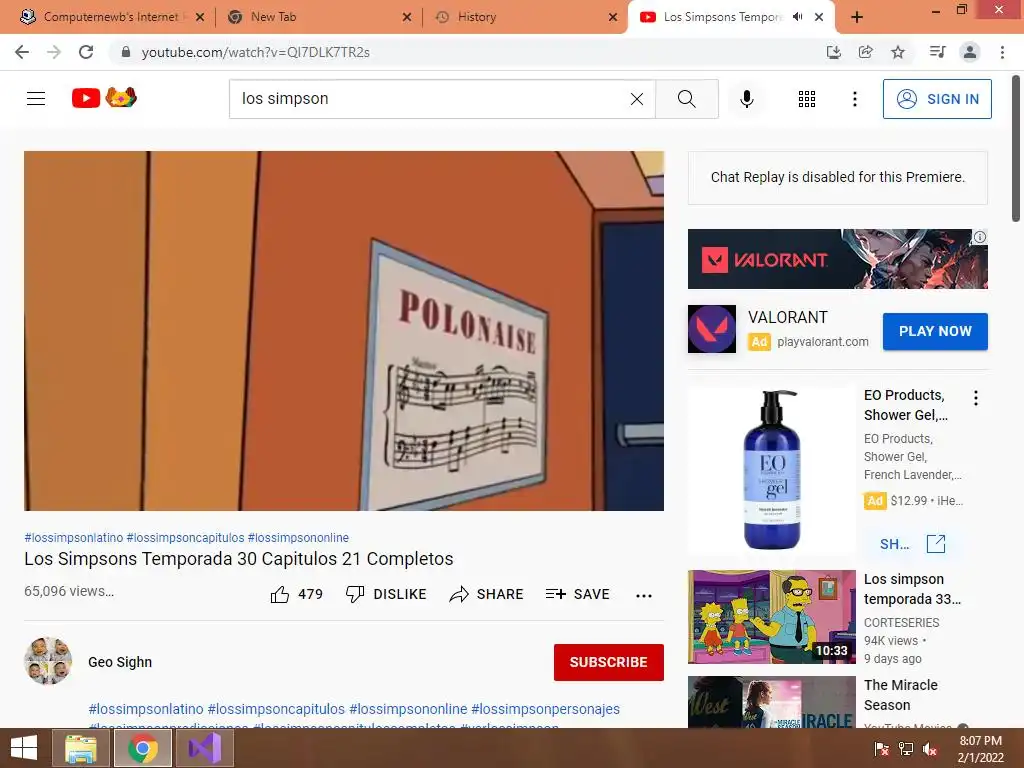Open the ad info icon on Valorant banner

point(980,237)
